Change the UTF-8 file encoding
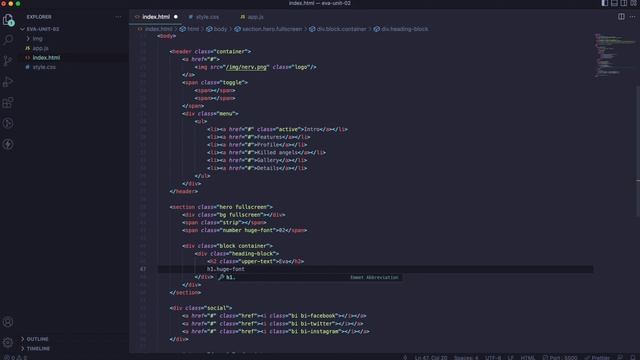Image resolution: width=640 pixels, height=360 pixels. click(493, 357)
